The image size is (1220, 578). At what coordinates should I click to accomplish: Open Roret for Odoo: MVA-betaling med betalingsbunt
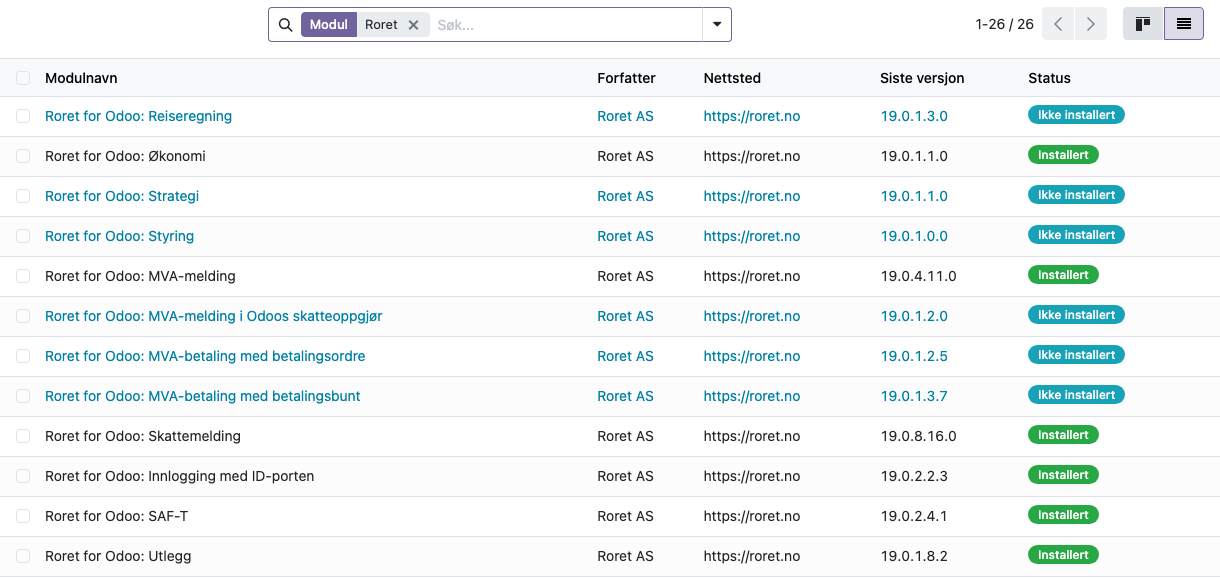pyautogui.click(x=203, y=396)
